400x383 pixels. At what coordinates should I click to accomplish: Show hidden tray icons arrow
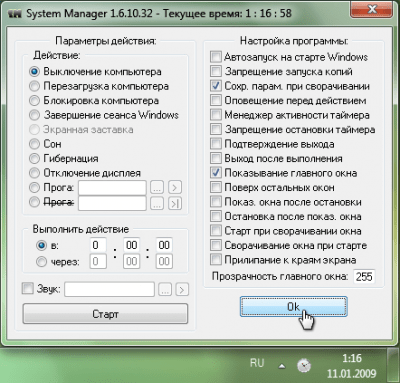(x=282, y=366)
